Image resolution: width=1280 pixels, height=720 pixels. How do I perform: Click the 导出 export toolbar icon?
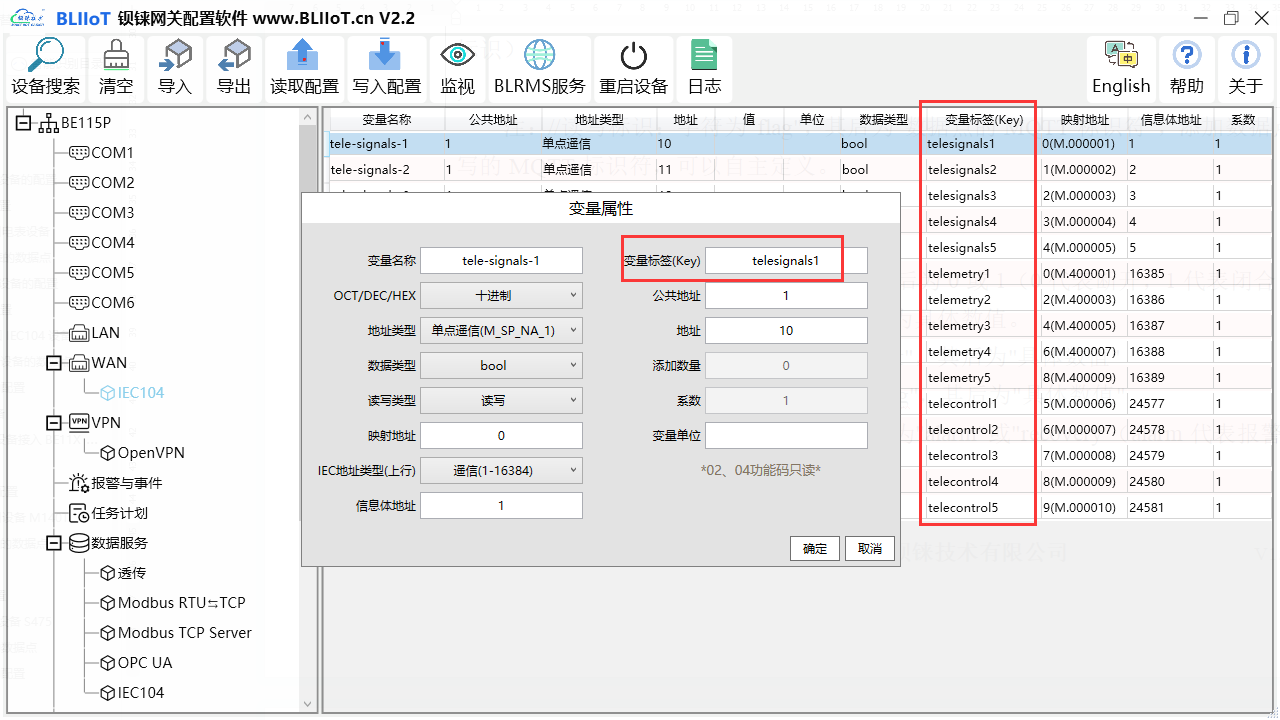click(x=234, y=55)
